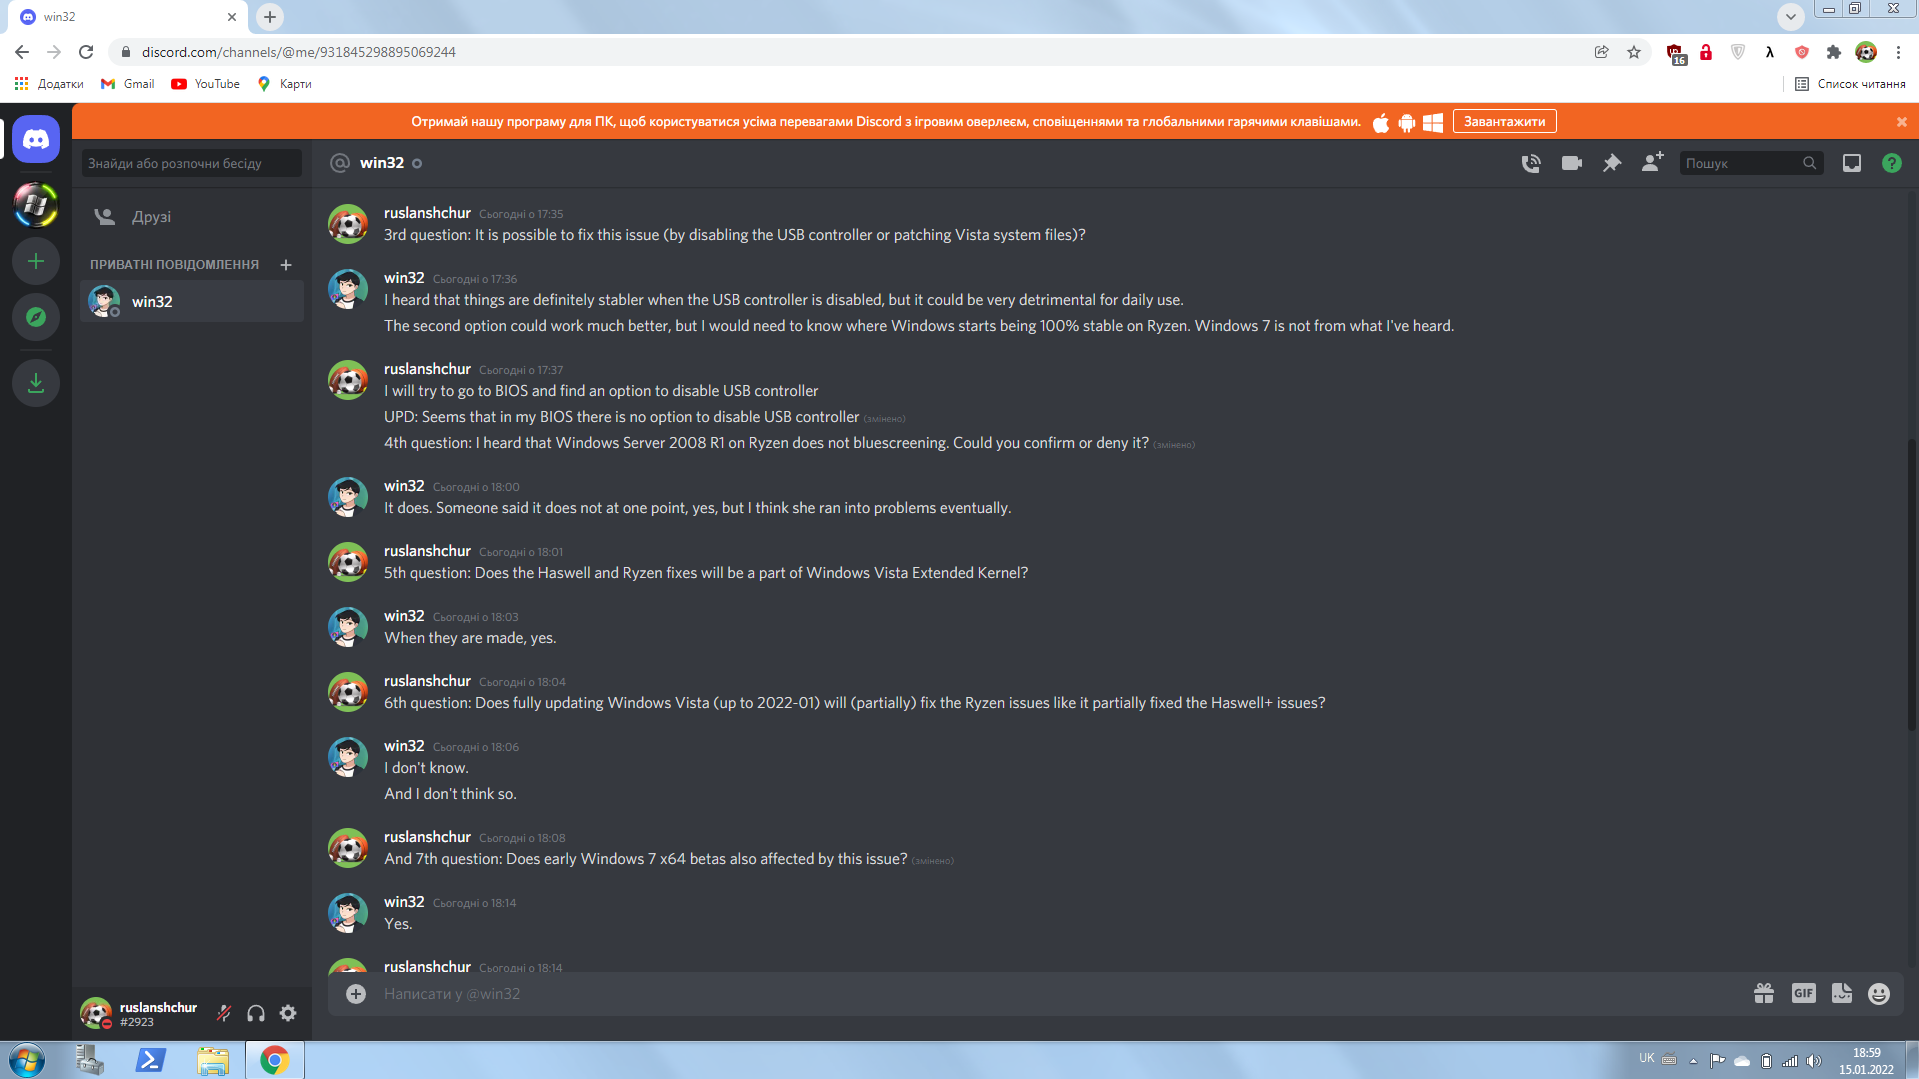Open the sticker picker

[x=1841, y=993]
